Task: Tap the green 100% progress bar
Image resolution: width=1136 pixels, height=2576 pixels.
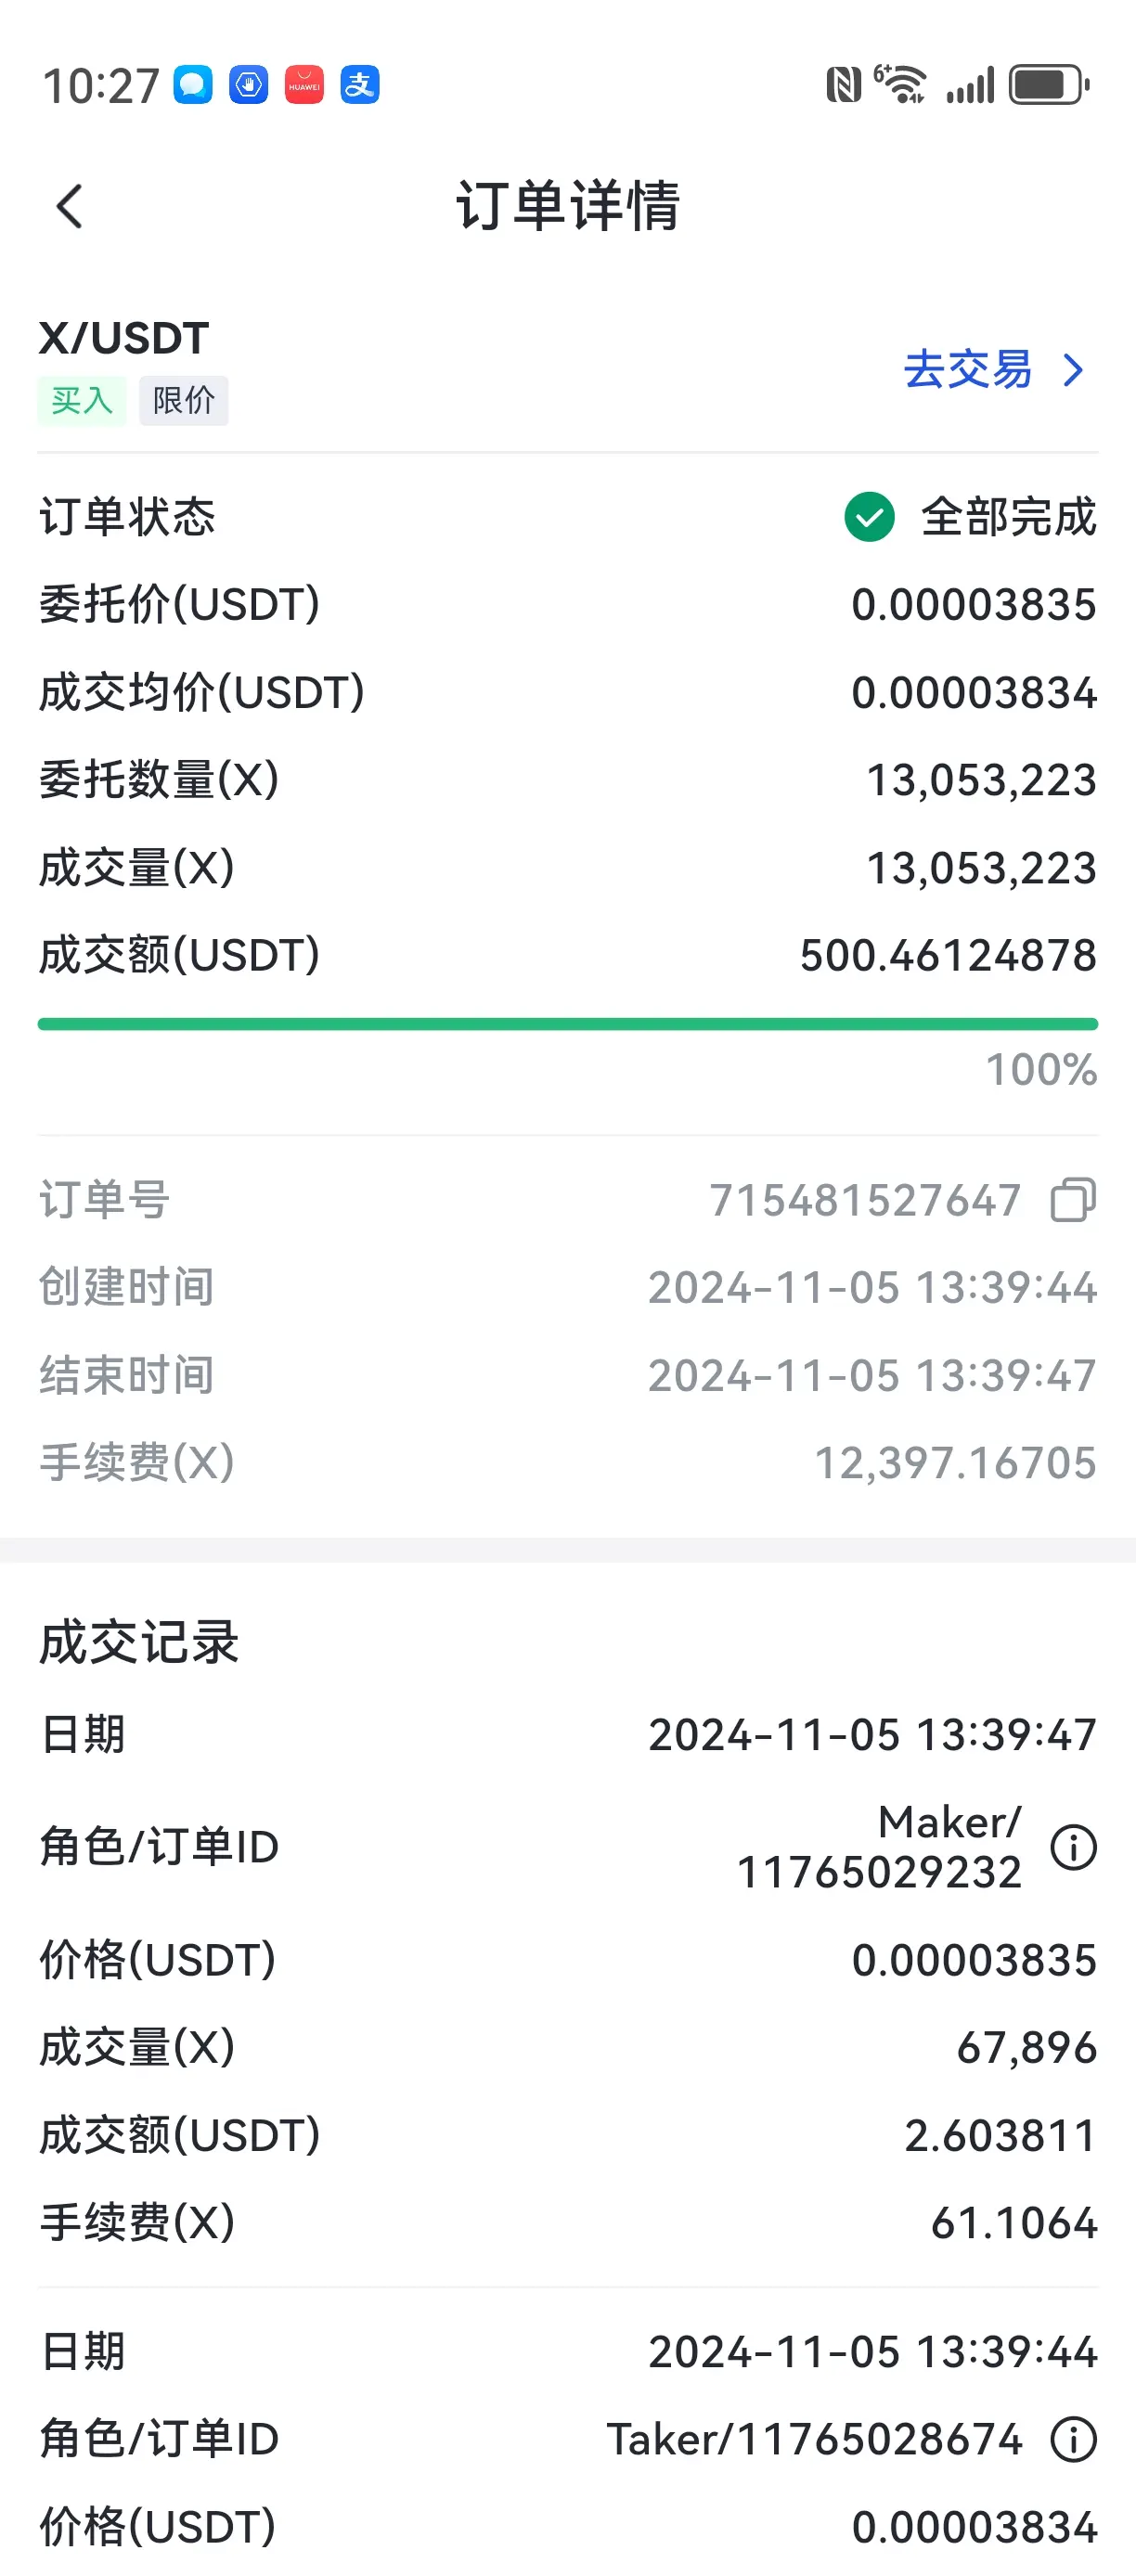Action: 568,1024
